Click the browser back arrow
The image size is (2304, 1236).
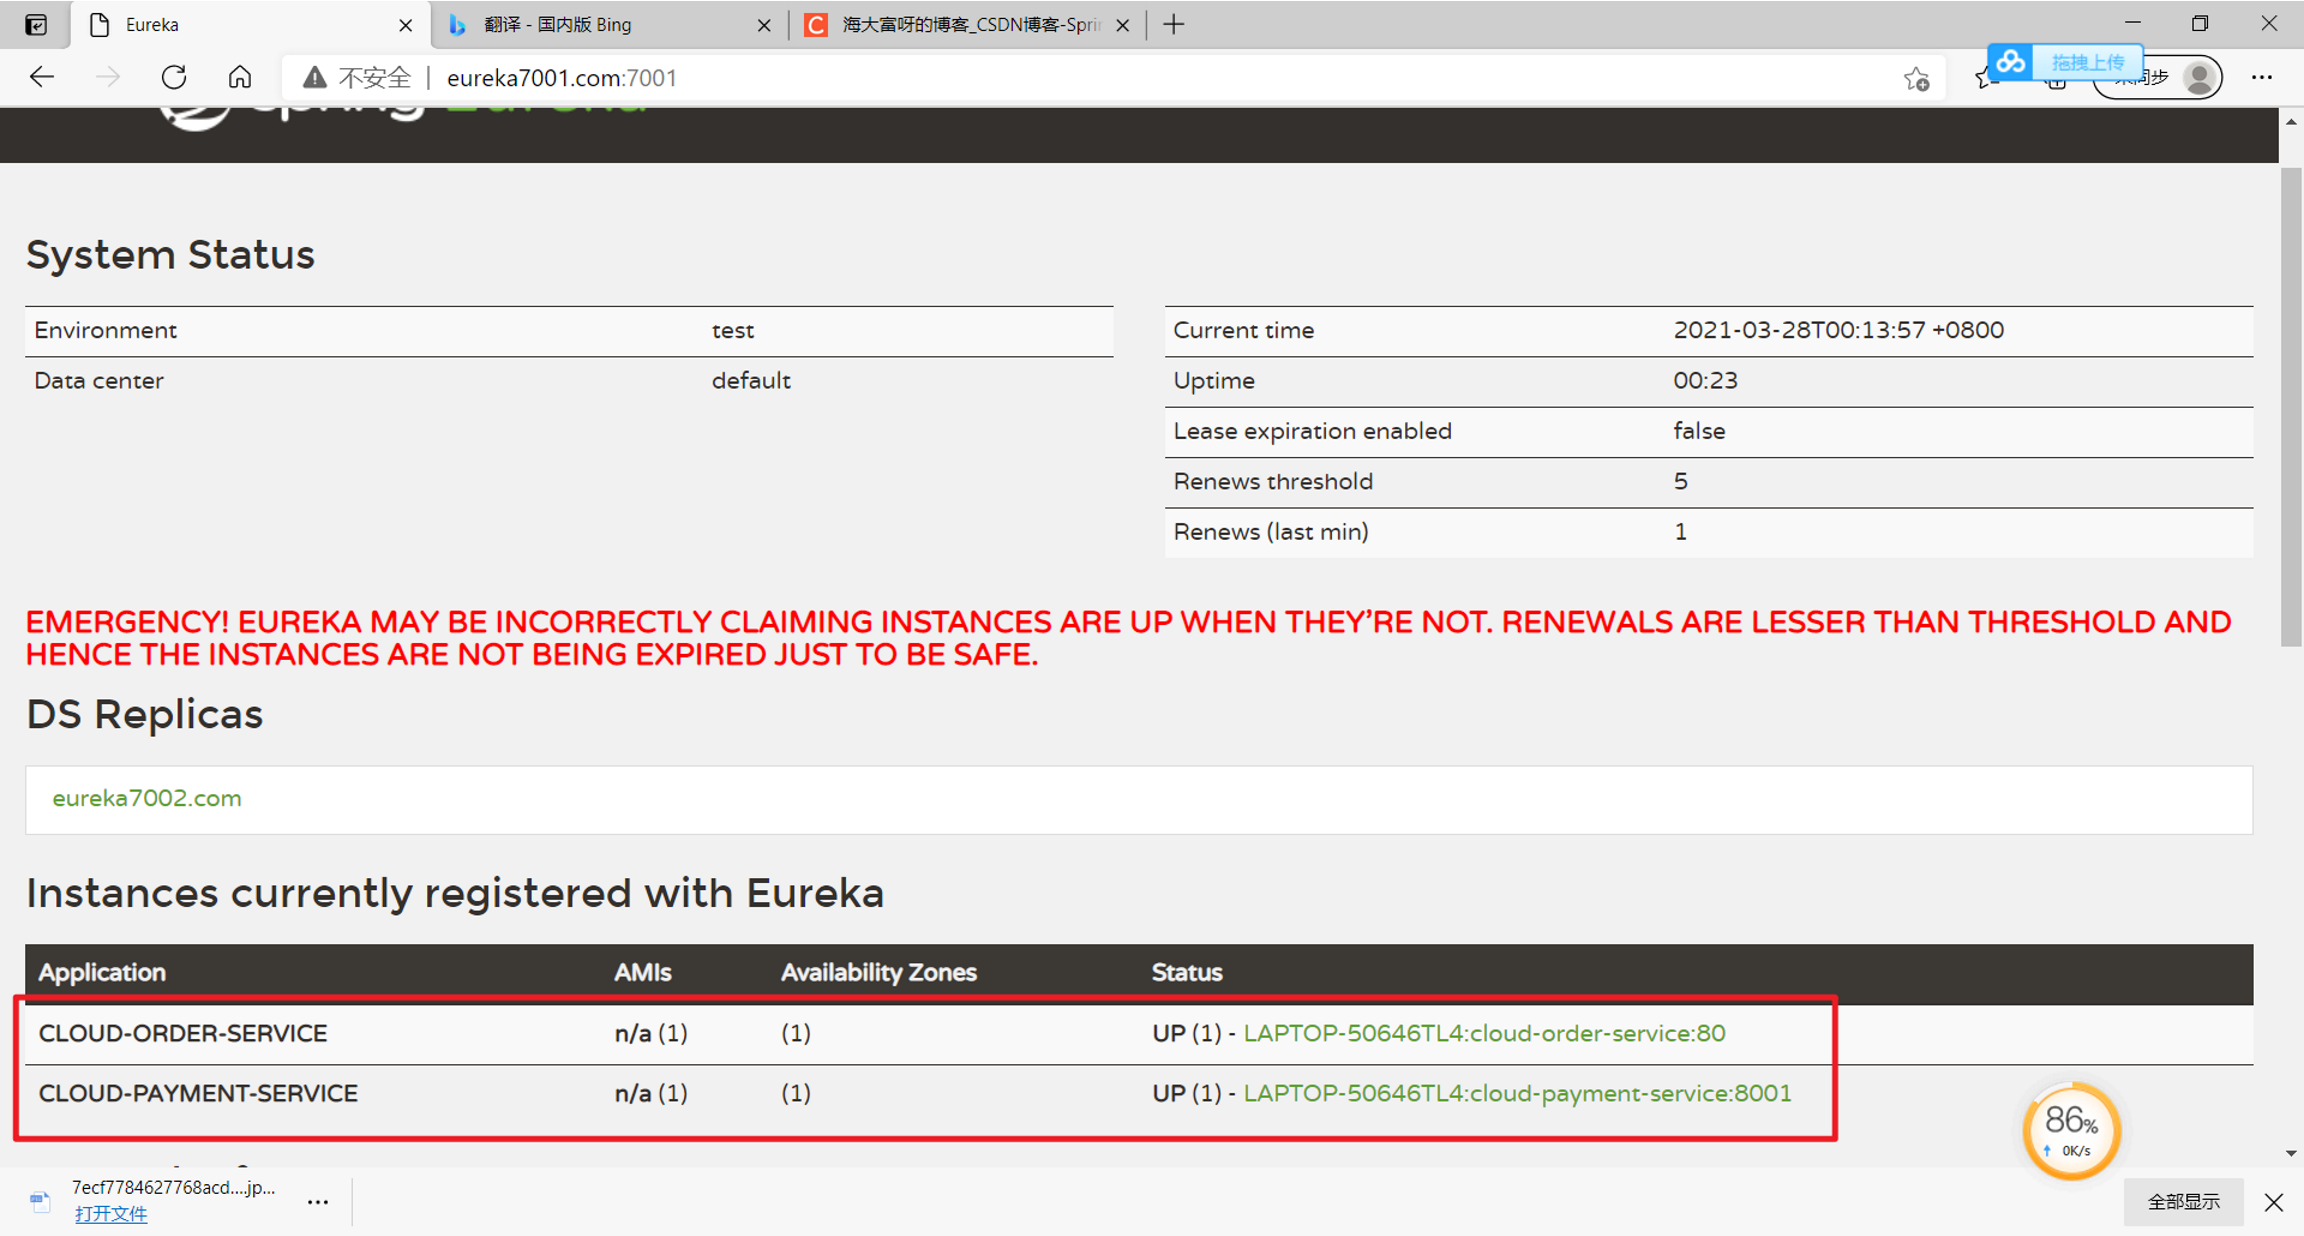(42, 77)
